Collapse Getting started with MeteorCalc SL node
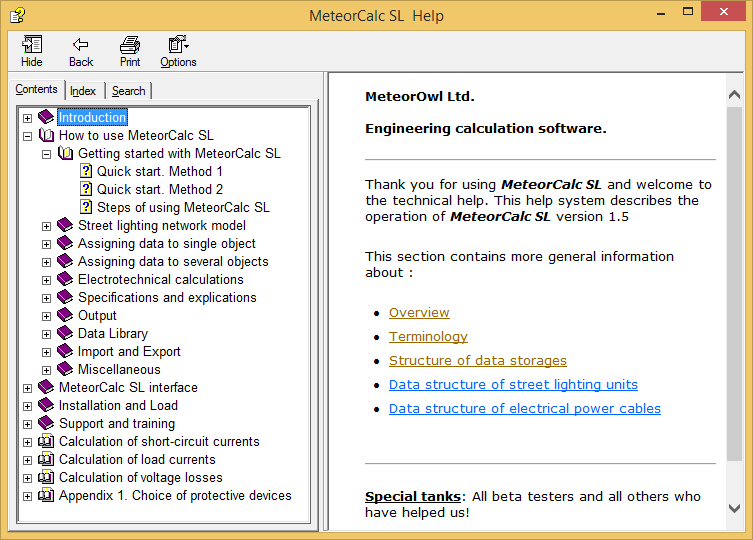Viewport: 753px width, 540px height. coord(46,154)
